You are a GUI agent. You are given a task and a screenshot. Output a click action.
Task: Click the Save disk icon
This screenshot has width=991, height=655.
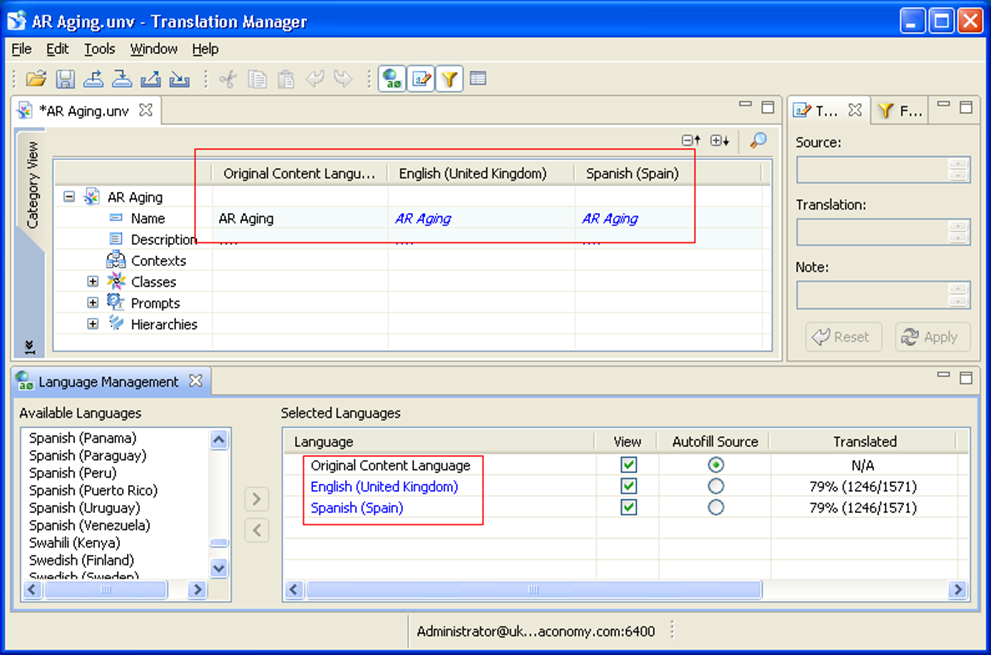click(65, 79)
